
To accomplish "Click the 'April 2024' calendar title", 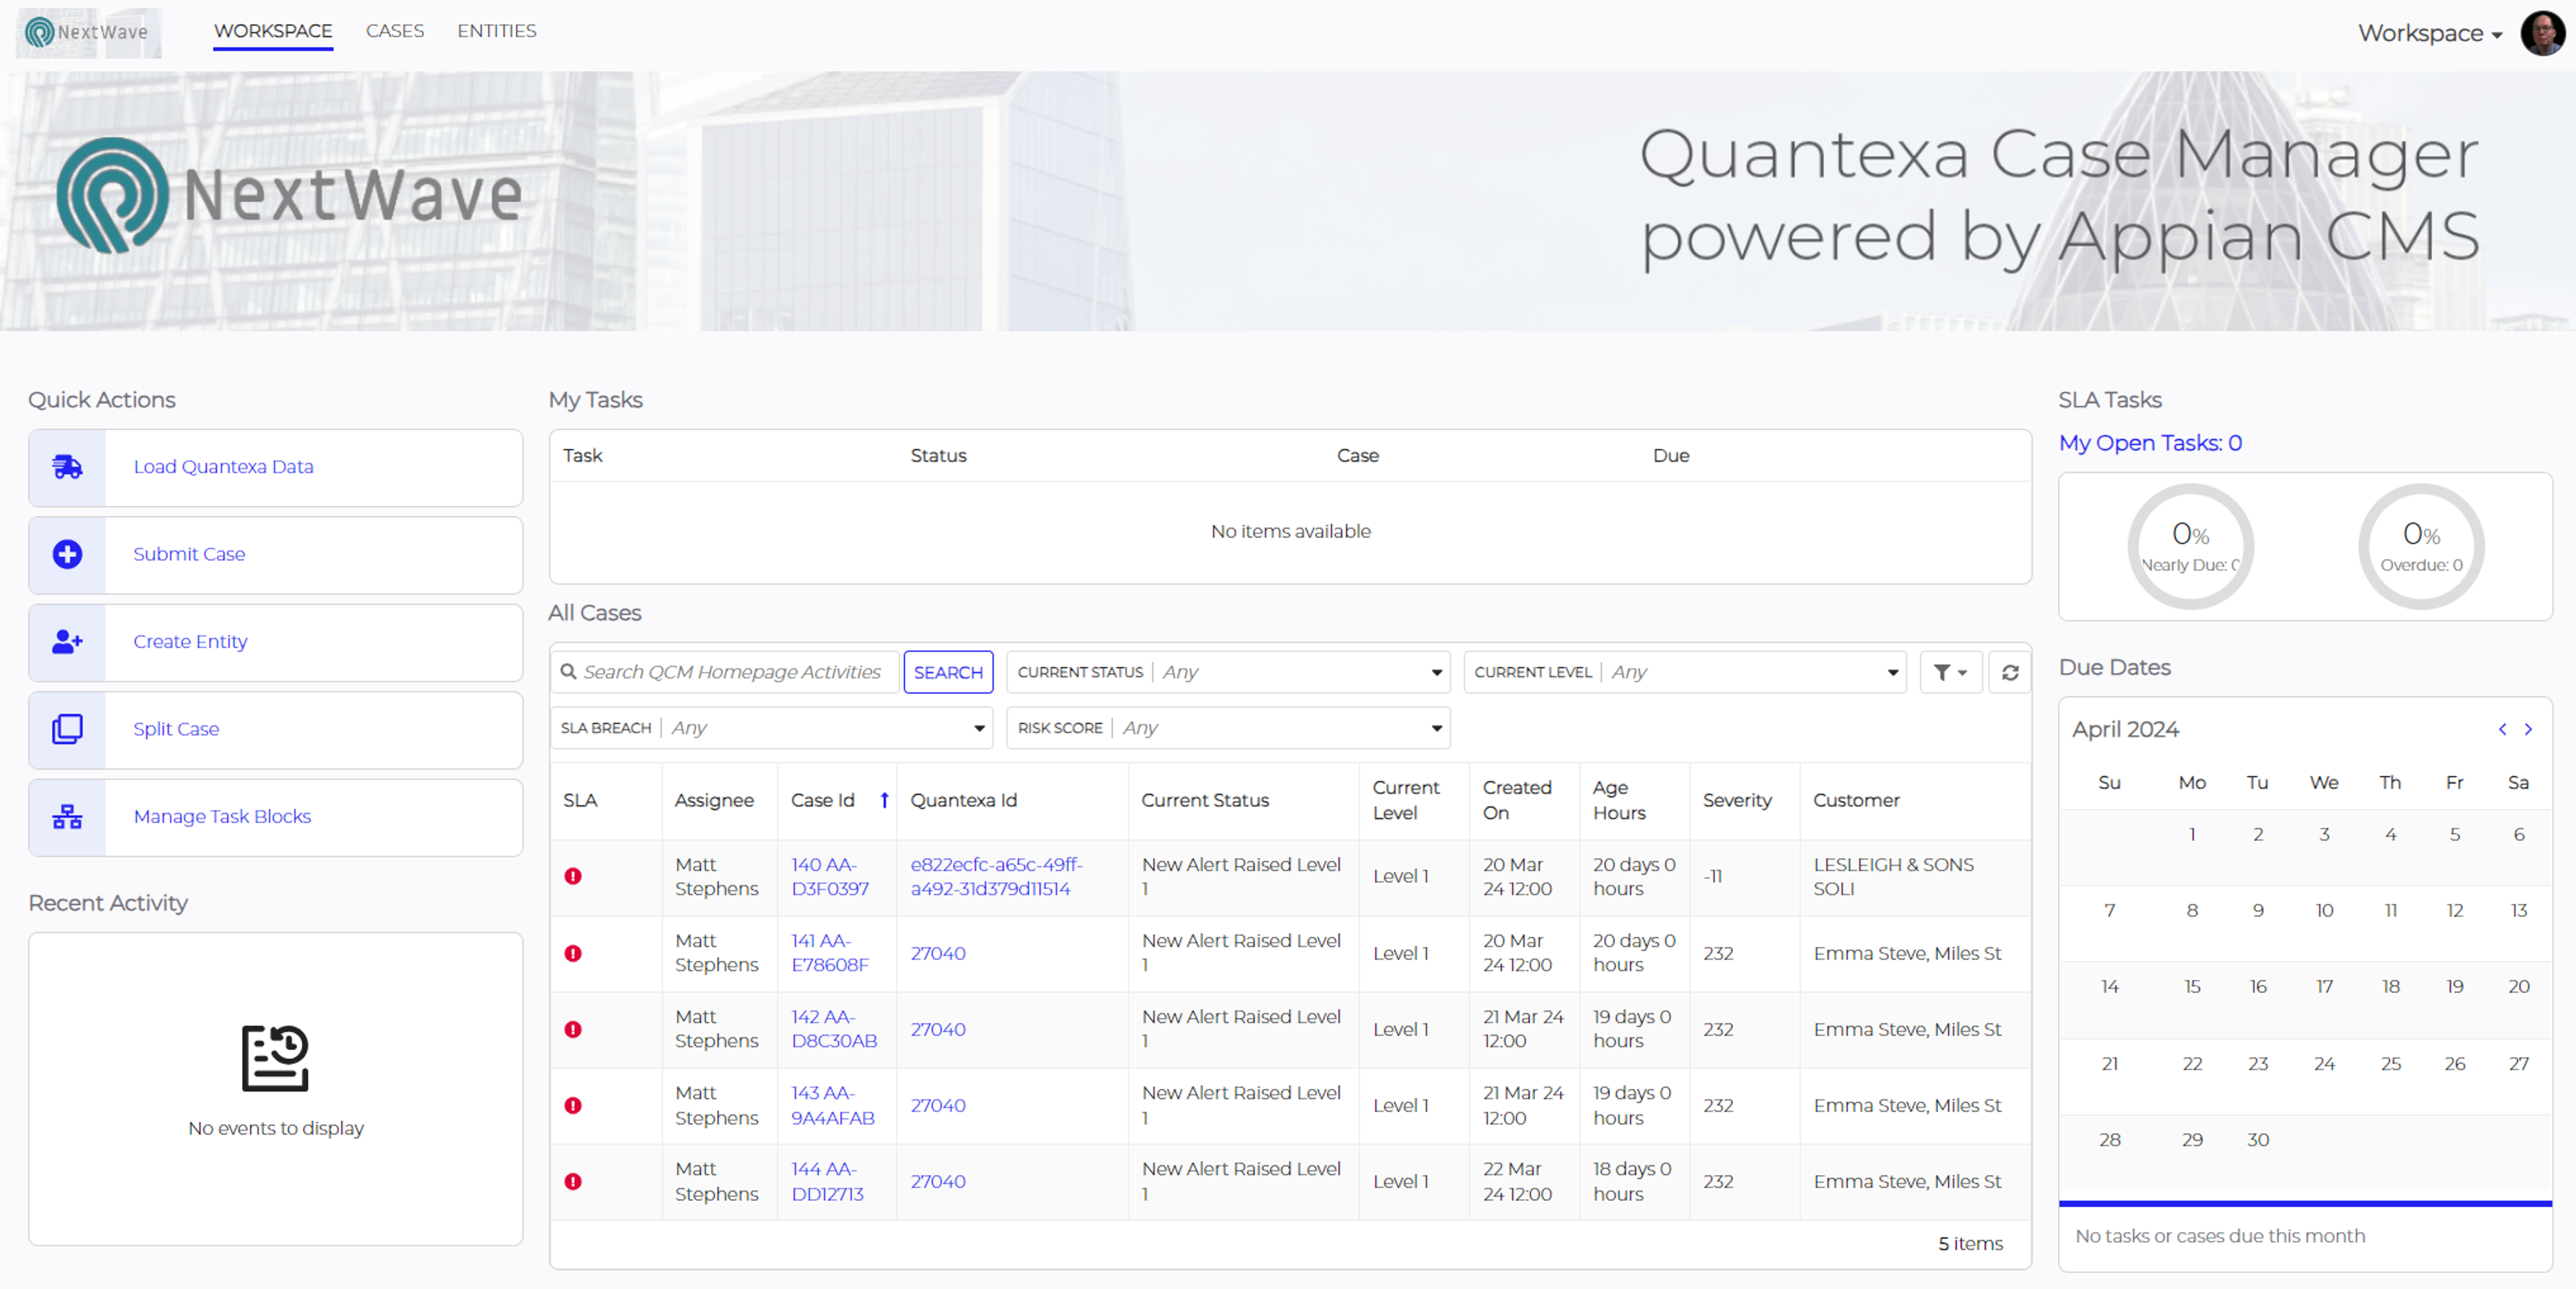I will pyautogui.click(x=2125, y=730).
